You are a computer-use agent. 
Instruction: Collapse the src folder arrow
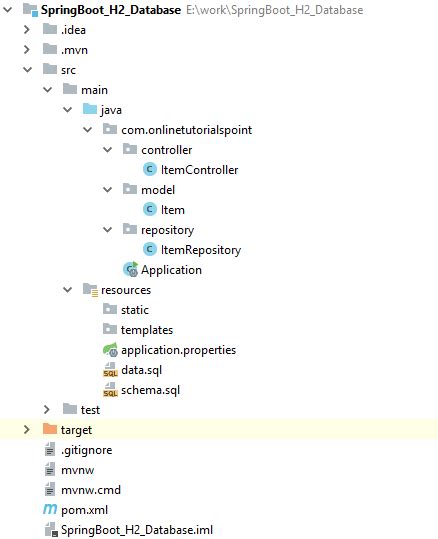click(x=27, y=70)
